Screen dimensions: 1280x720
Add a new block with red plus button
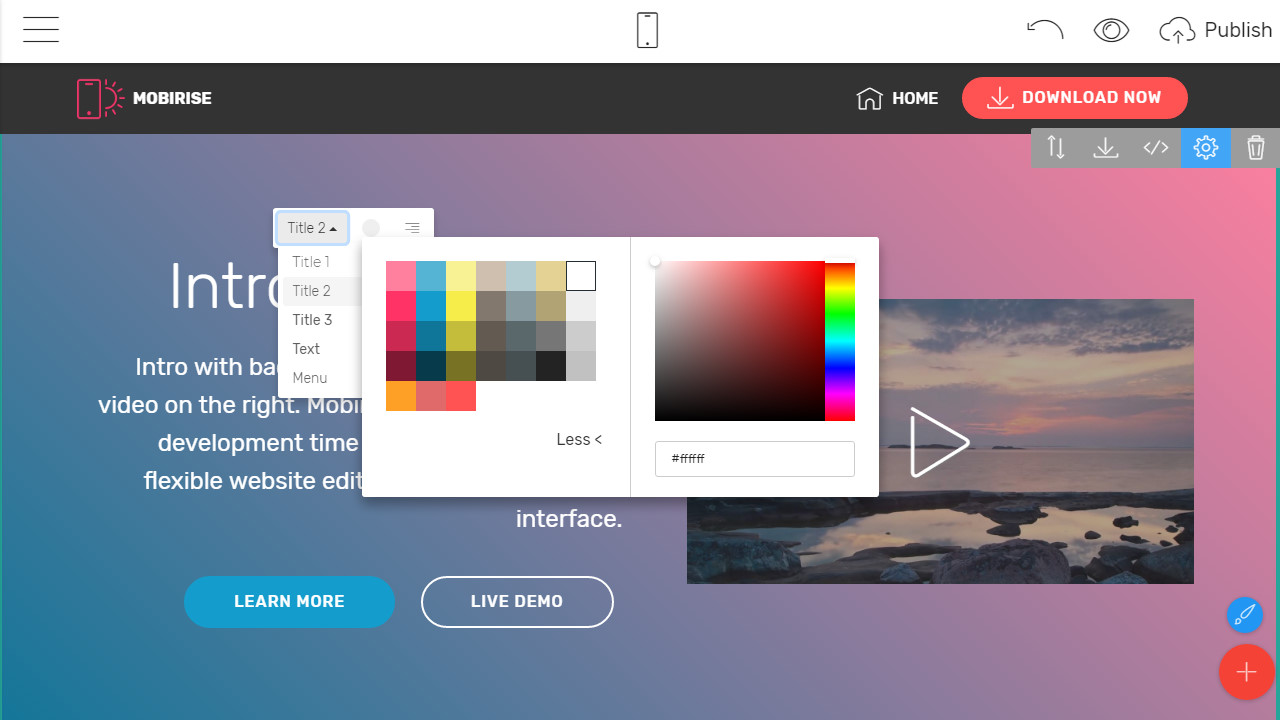coord(1246,671)
